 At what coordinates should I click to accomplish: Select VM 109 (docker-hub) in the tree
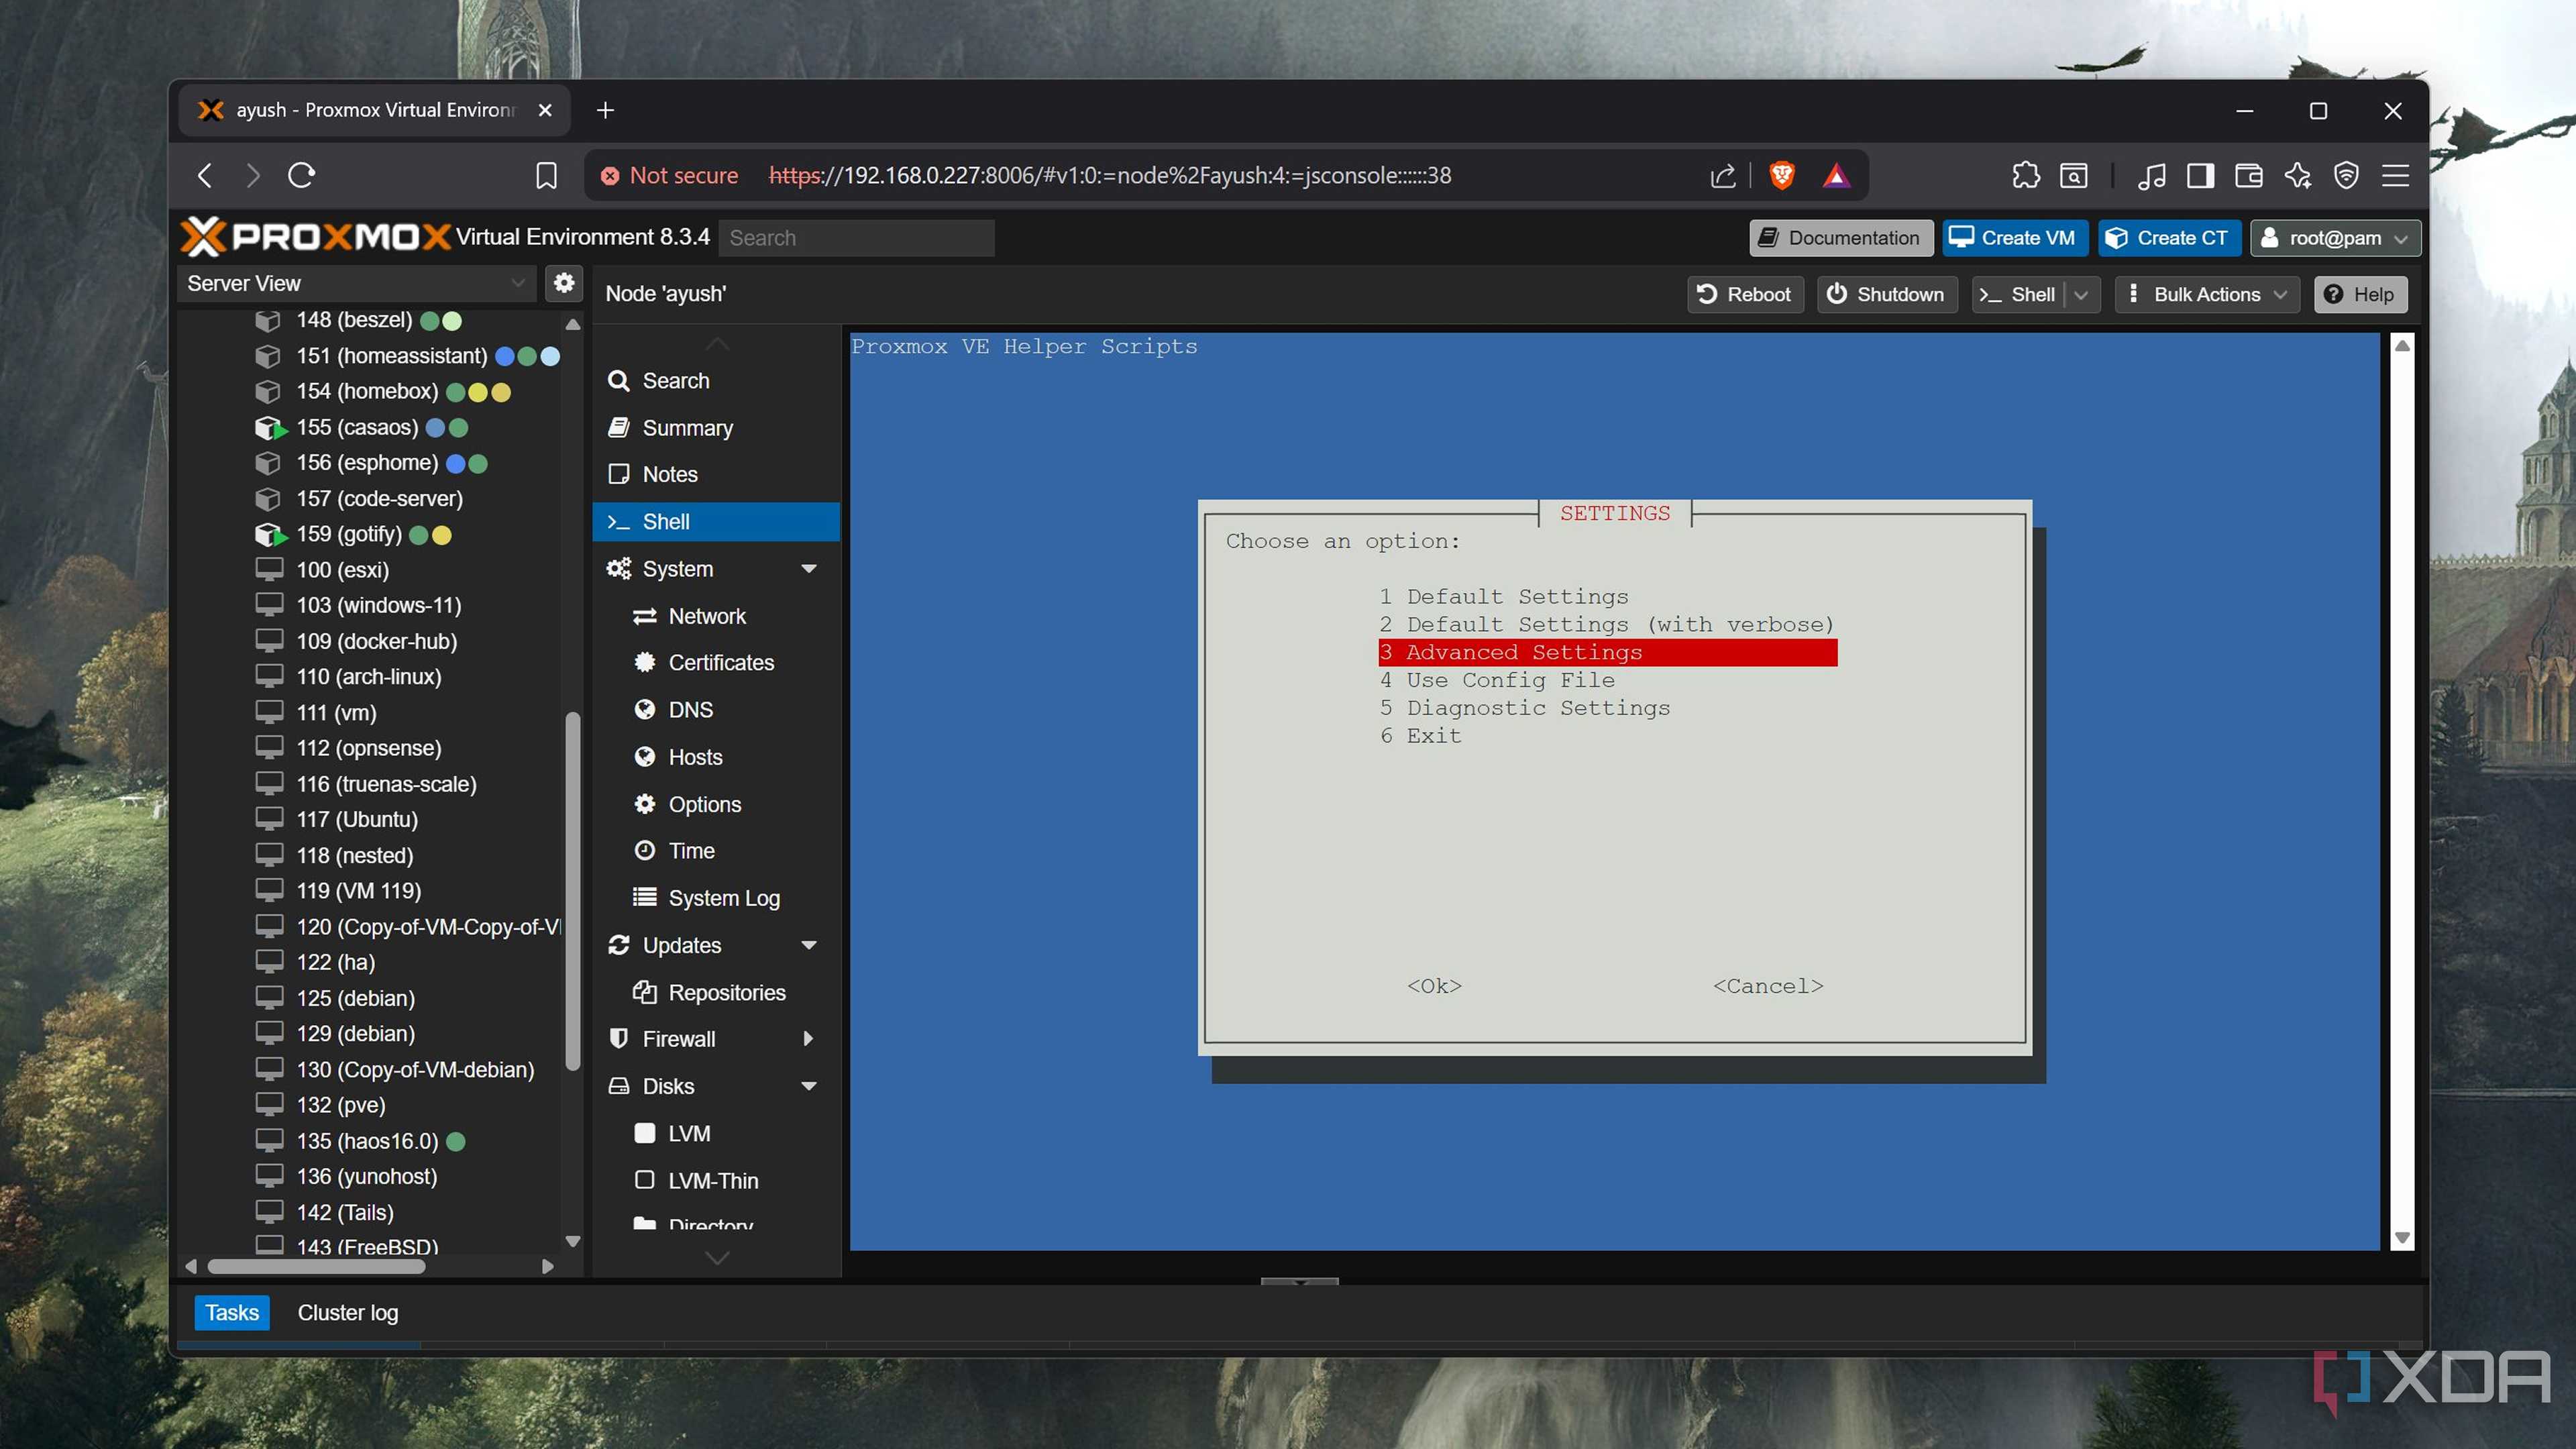tap(376, 641)
